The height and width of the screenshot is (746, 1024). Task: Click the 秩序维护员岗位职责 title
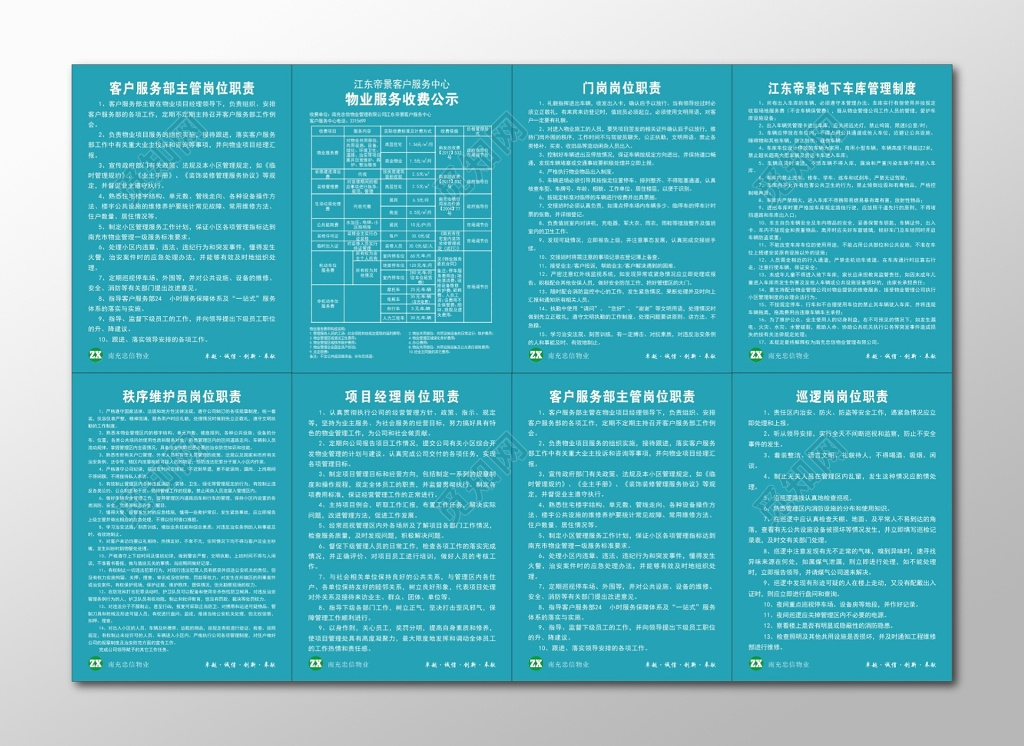(x=181, y=396)
